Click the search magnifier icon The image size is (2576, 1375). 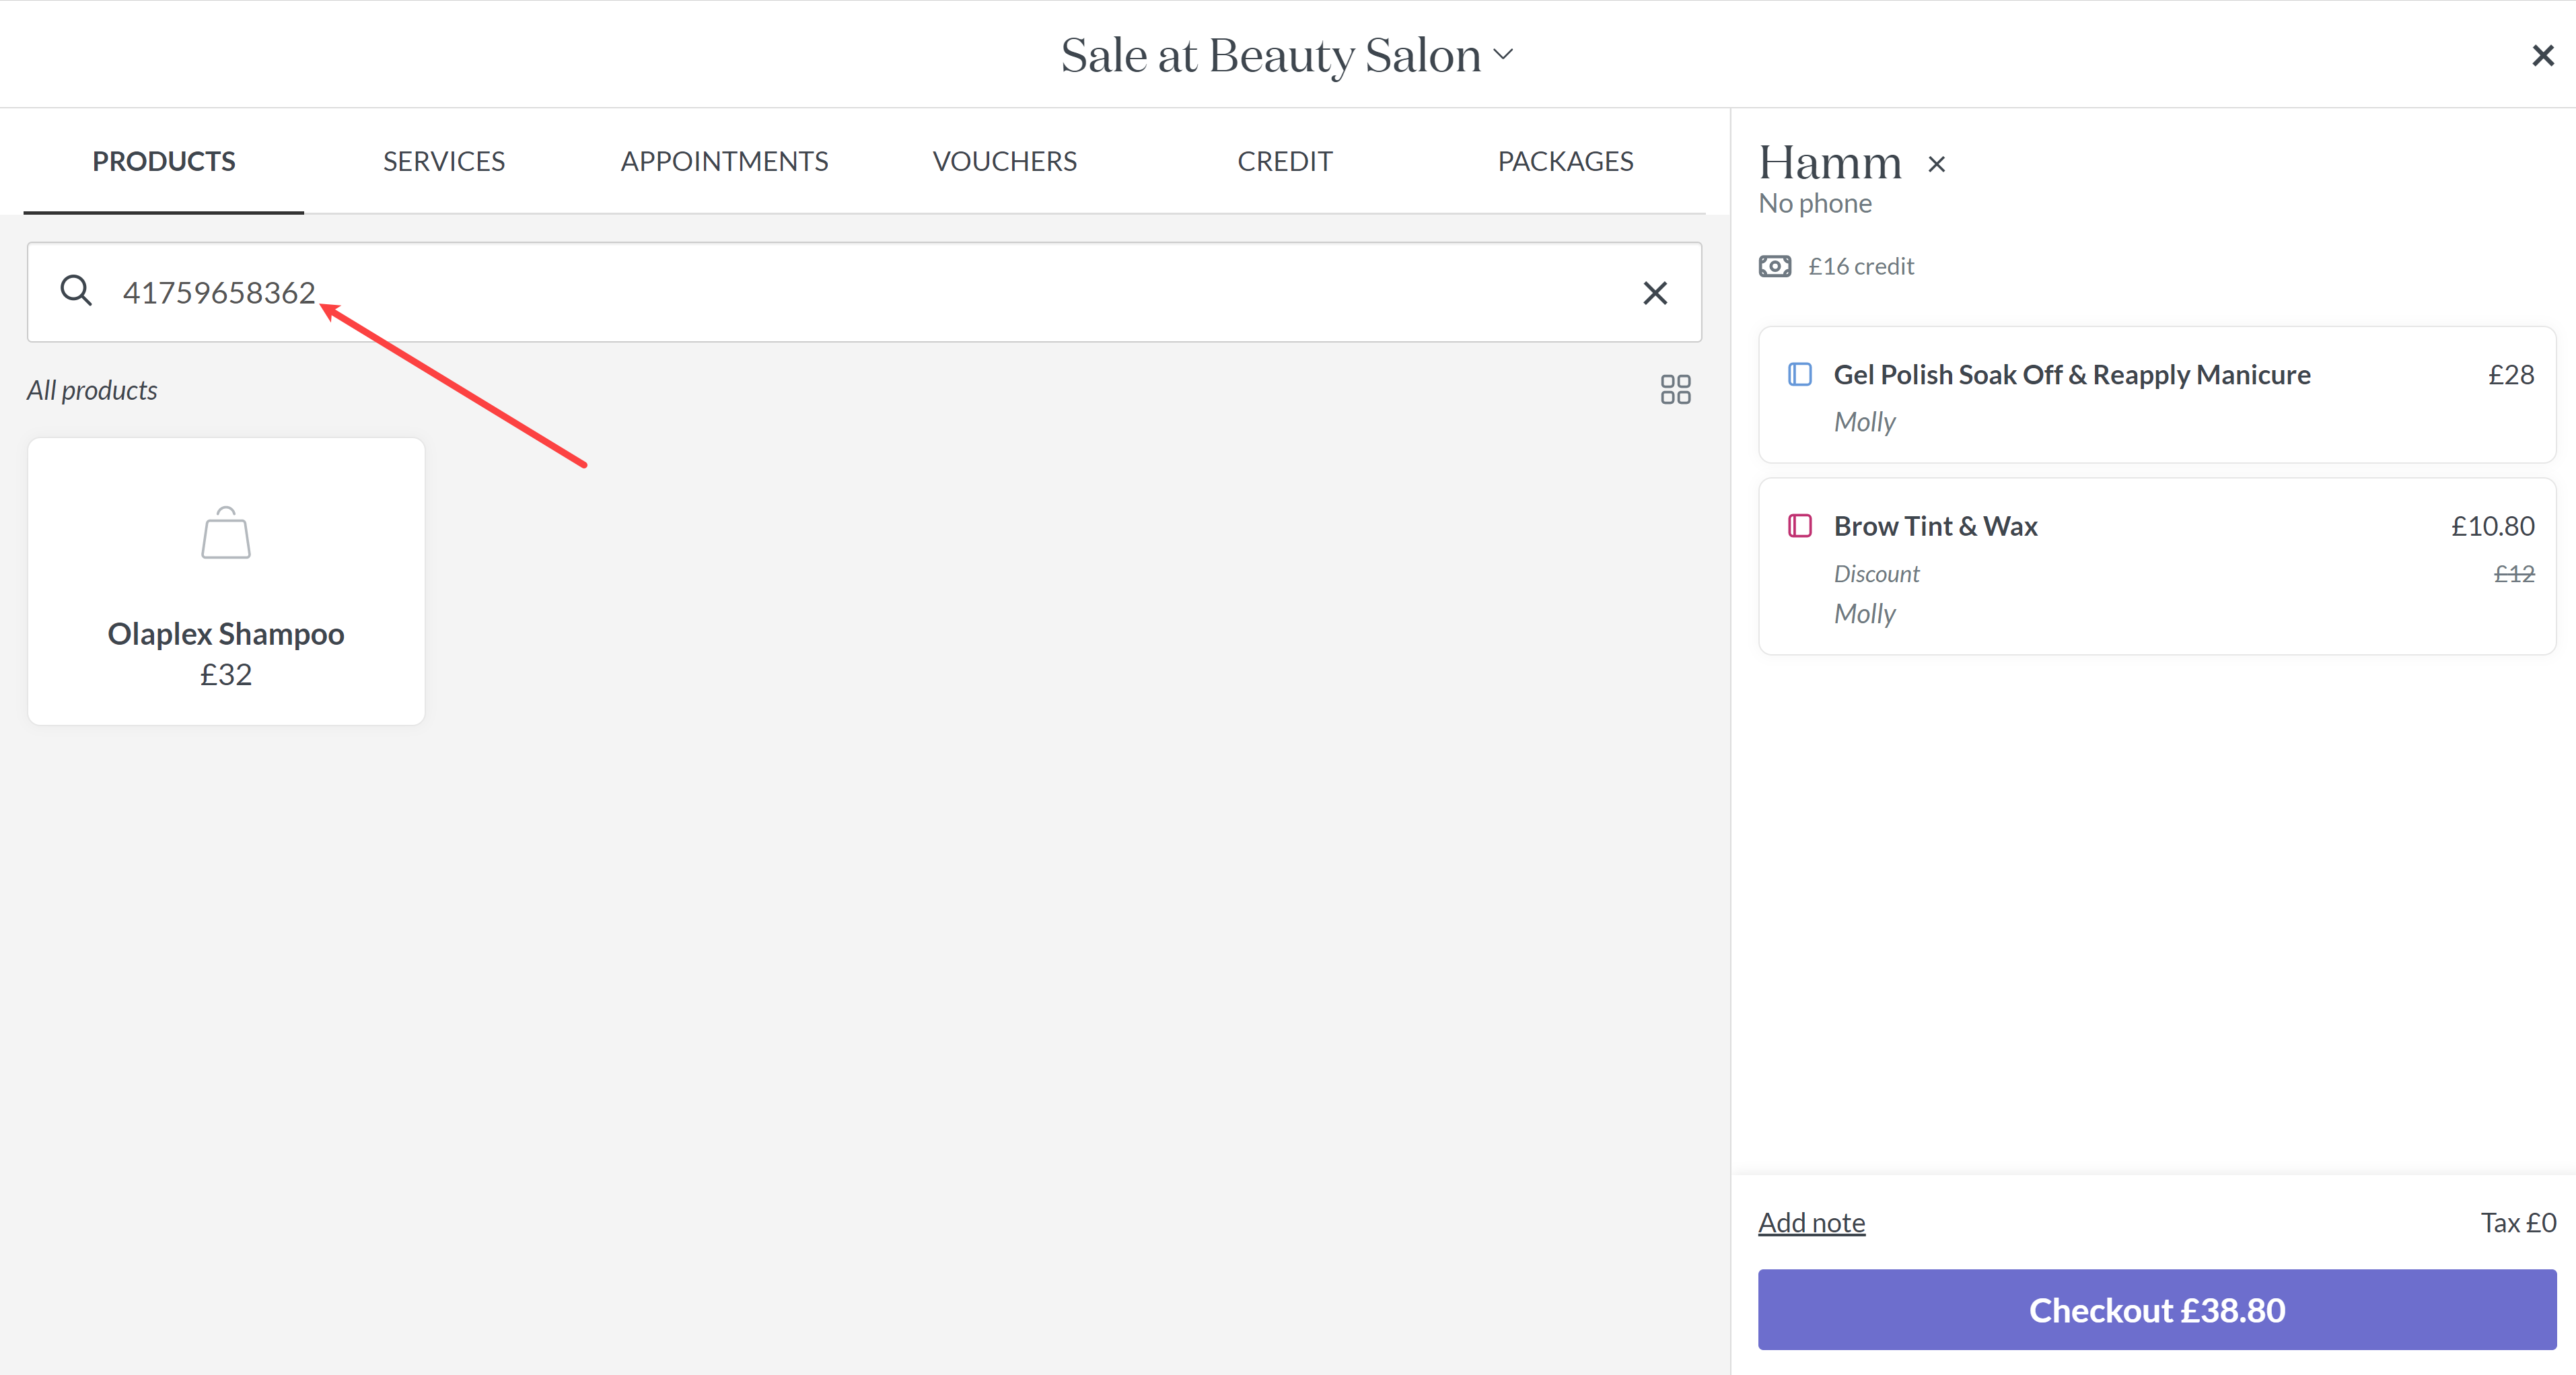pos(76,291)
